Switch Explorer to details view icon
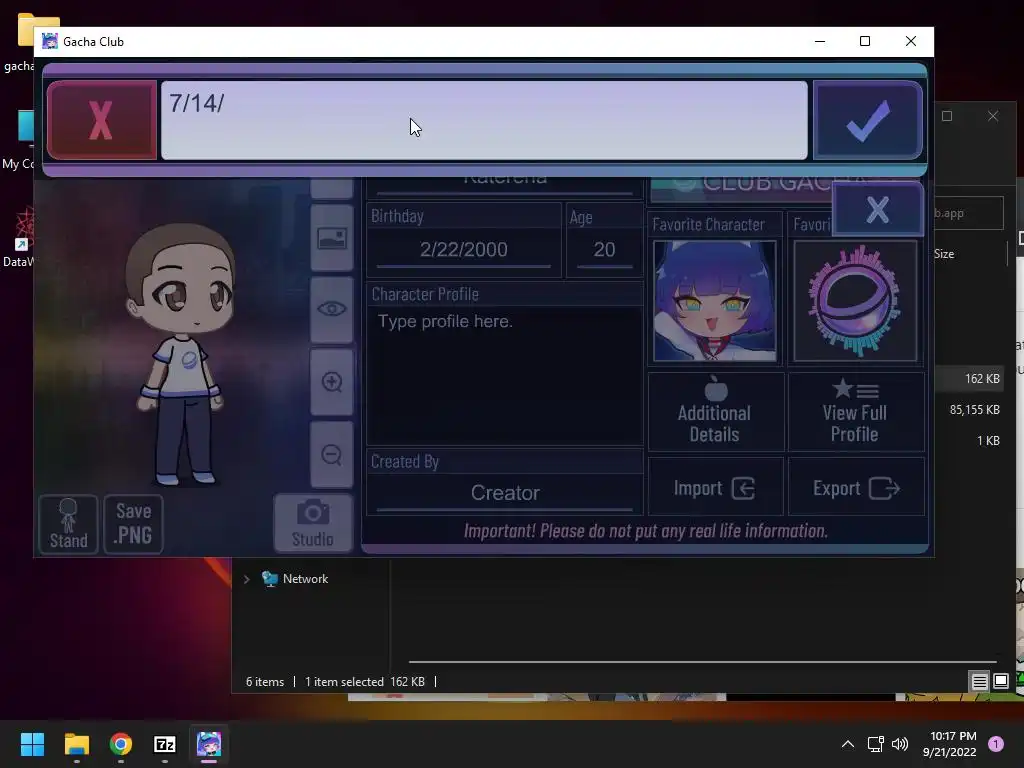The image size is (1024, 768). (979, 682)
